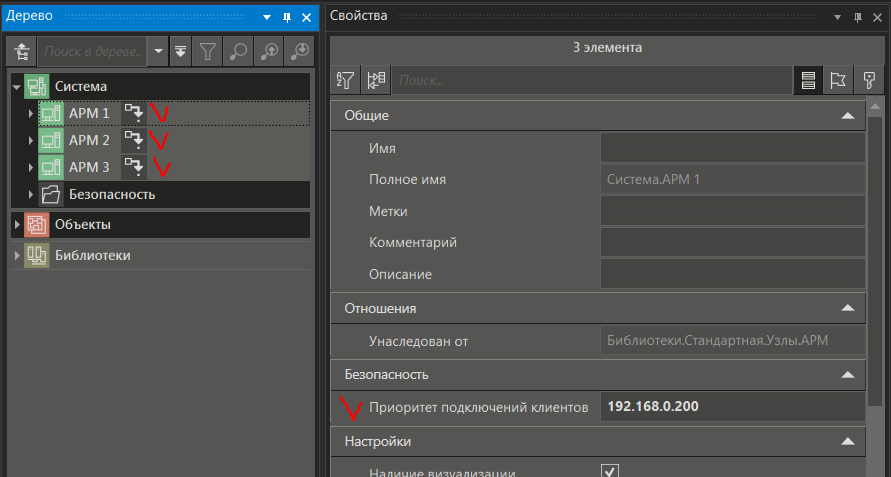The width and height of the screenshot is (891, 477).
Task: Click the flag icon in properties toolbar
Action: tap(838, 80)
